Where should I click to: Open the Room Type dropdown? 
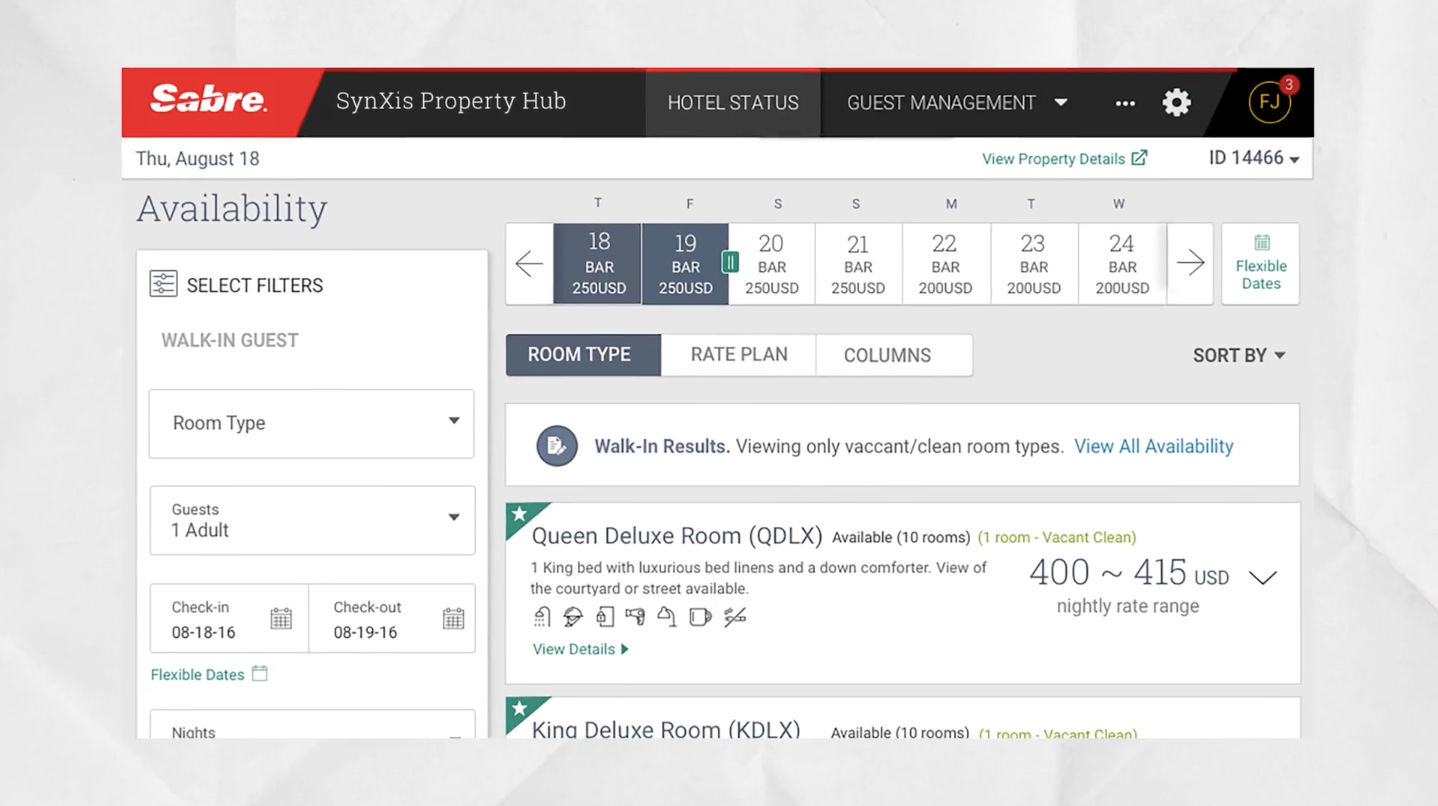click(x=312, y=424)
